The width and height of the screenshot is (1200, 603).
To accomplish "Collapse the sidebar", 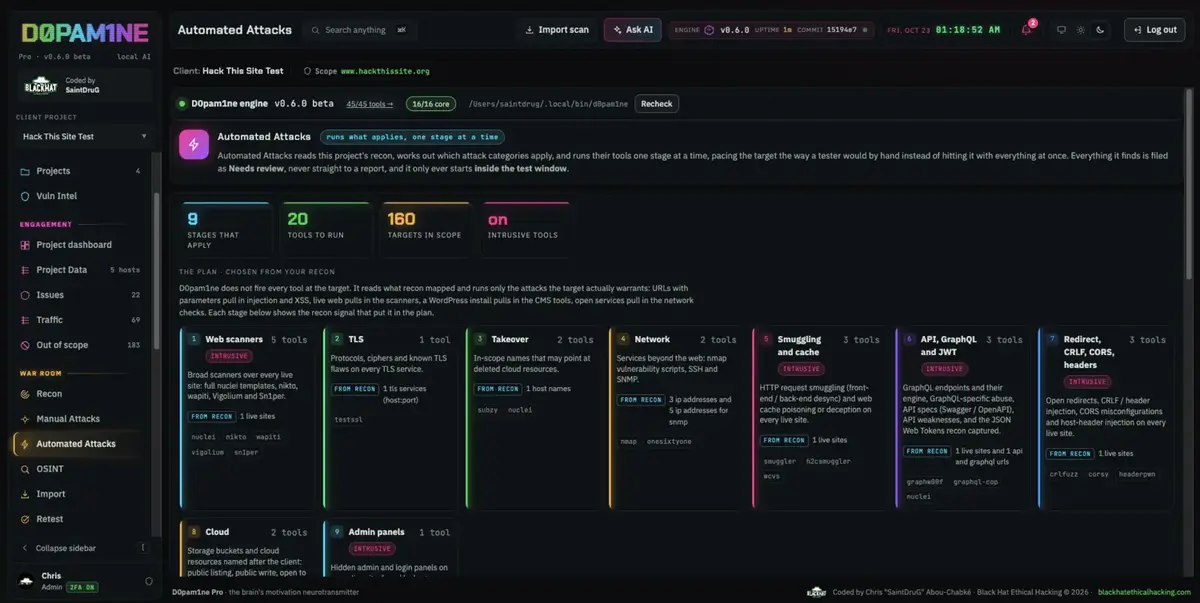I will pyautogui.click(x=66, y=548).
